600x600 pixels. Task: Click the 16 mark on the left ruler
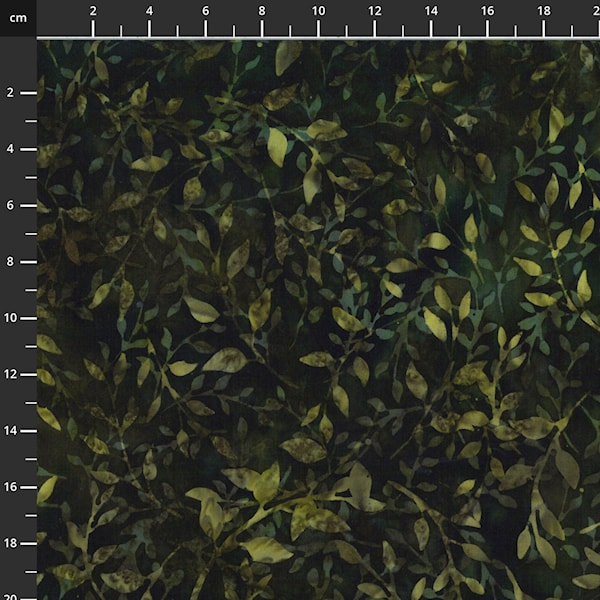coord(10,486)
